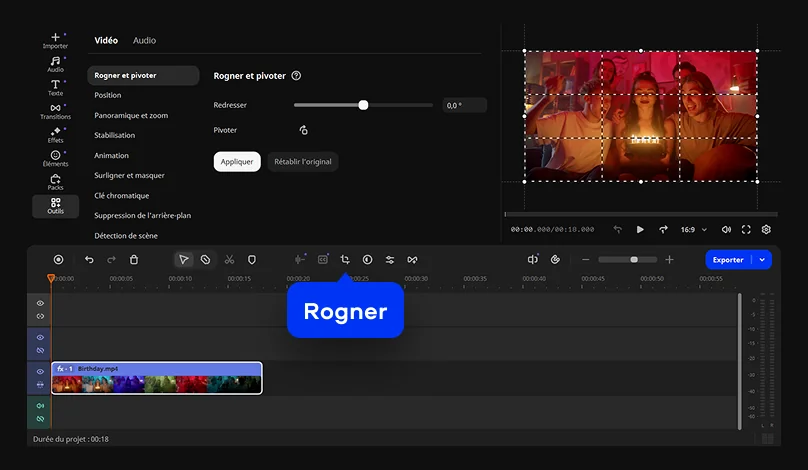Expand the Exporter dropdown arrow
808x470 pixels.
763,259
